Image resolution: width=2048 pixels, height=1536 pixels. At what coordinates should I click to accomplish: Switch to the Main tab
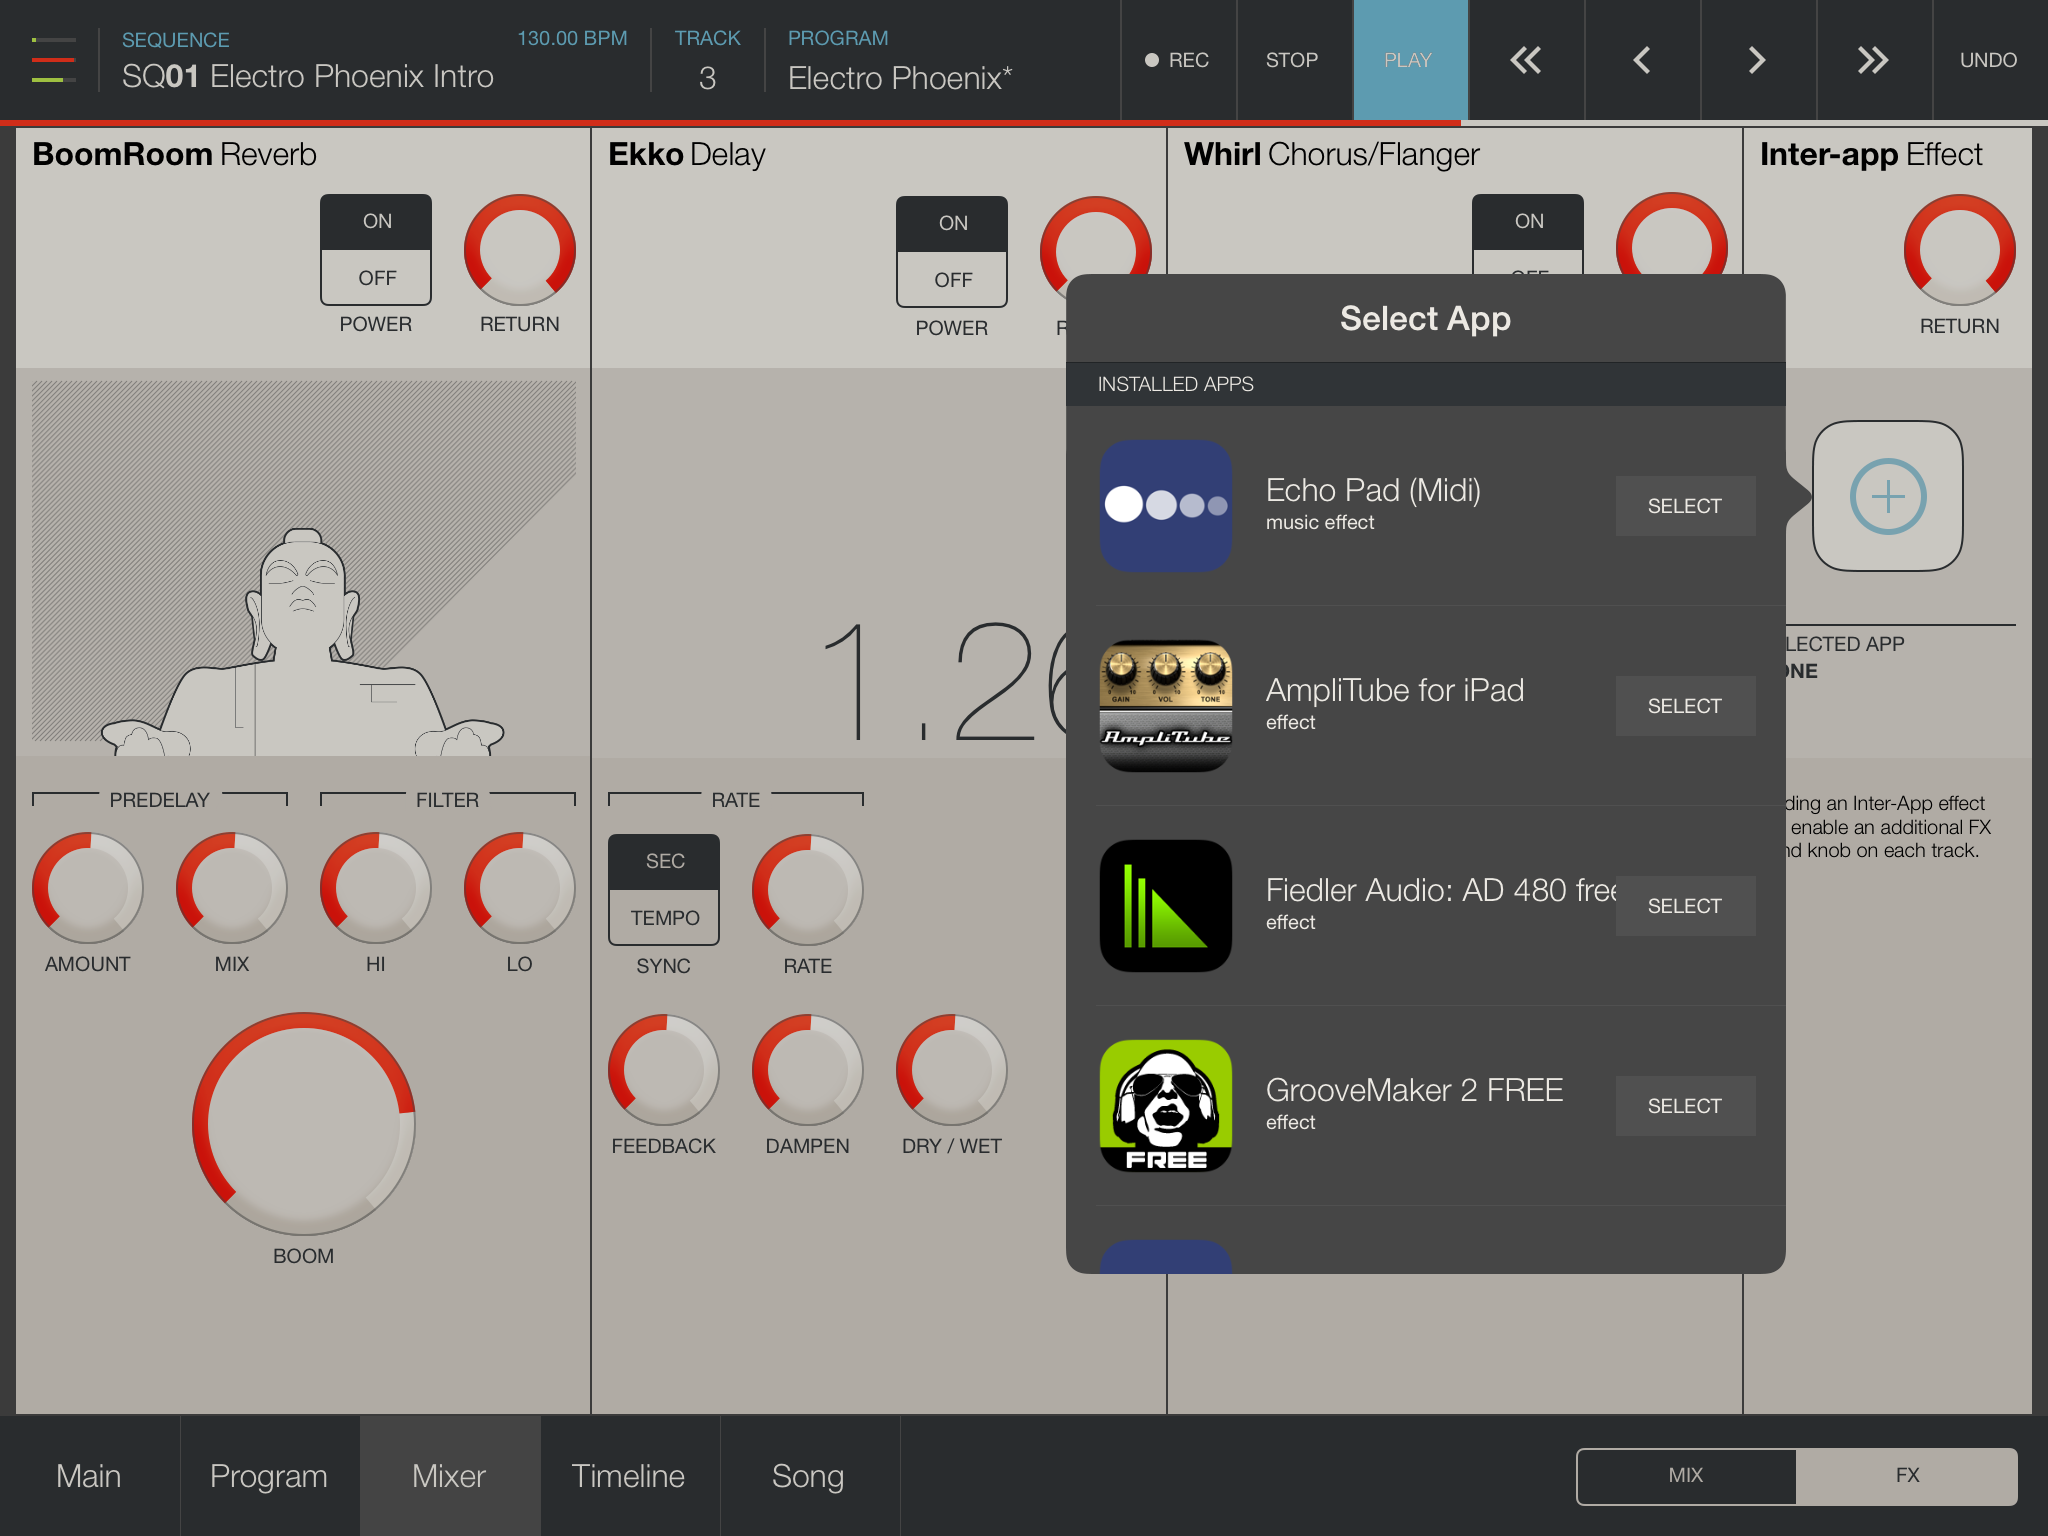pyautogui.click(x=89, y=1476)
